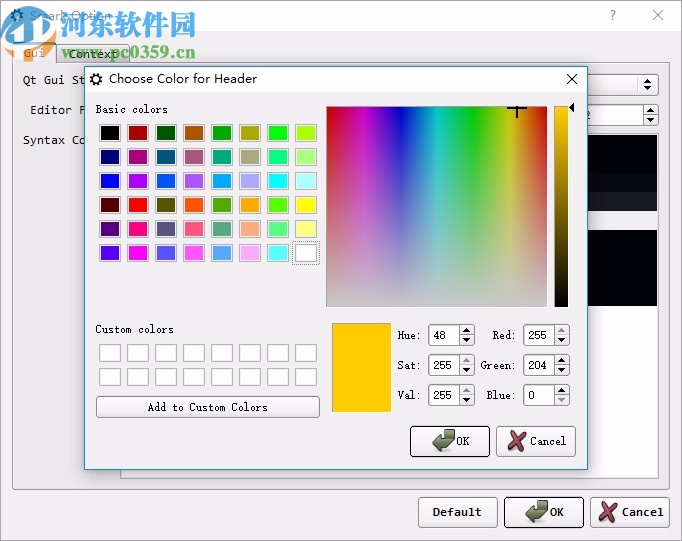Cancel the Choose Color dialog

tap(536, 441)
